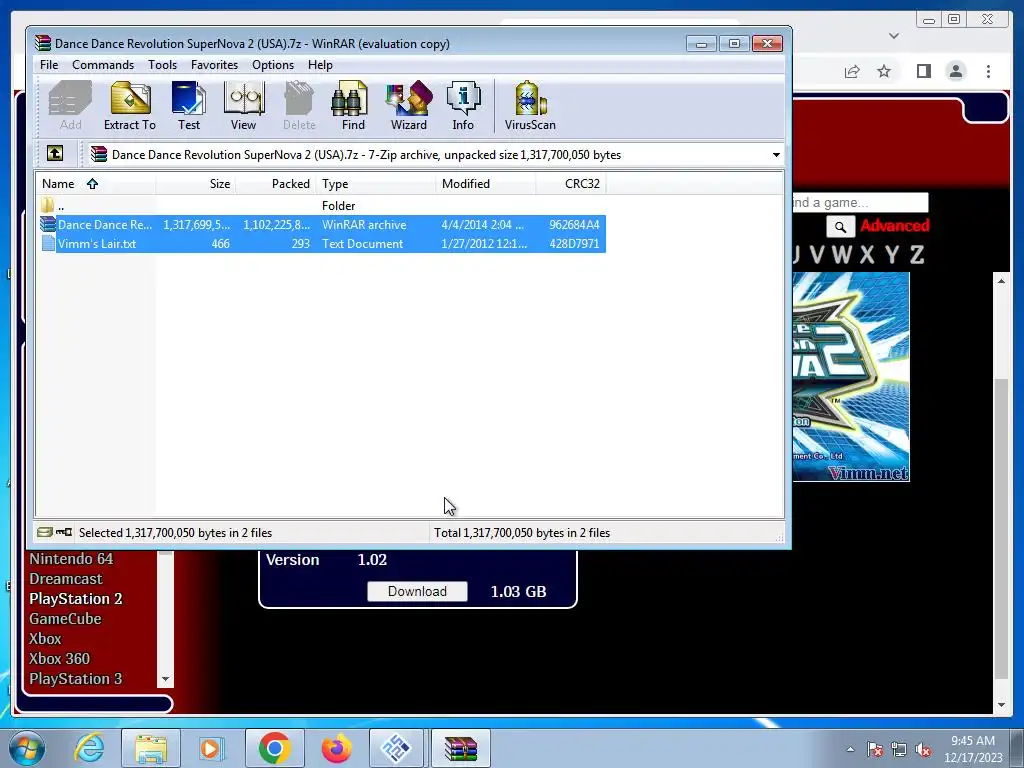Image resolution: width=1024 pixels, height=768 pixels.
Task: Start VirusScan on the archive
Action: coord(530,106)
